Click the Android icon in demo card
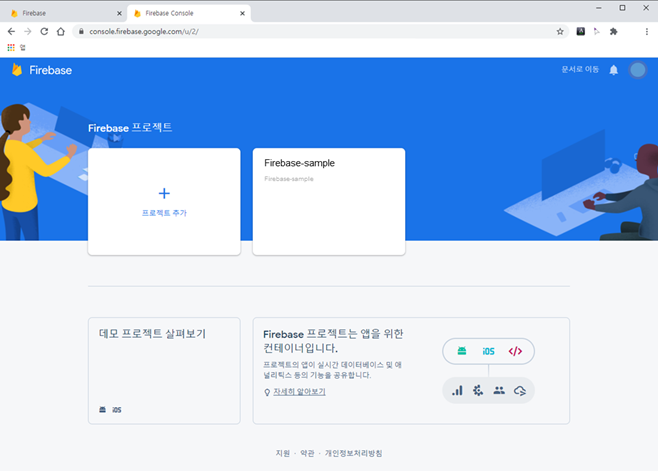Screen dimensions: 658x471 click(102, 410)
